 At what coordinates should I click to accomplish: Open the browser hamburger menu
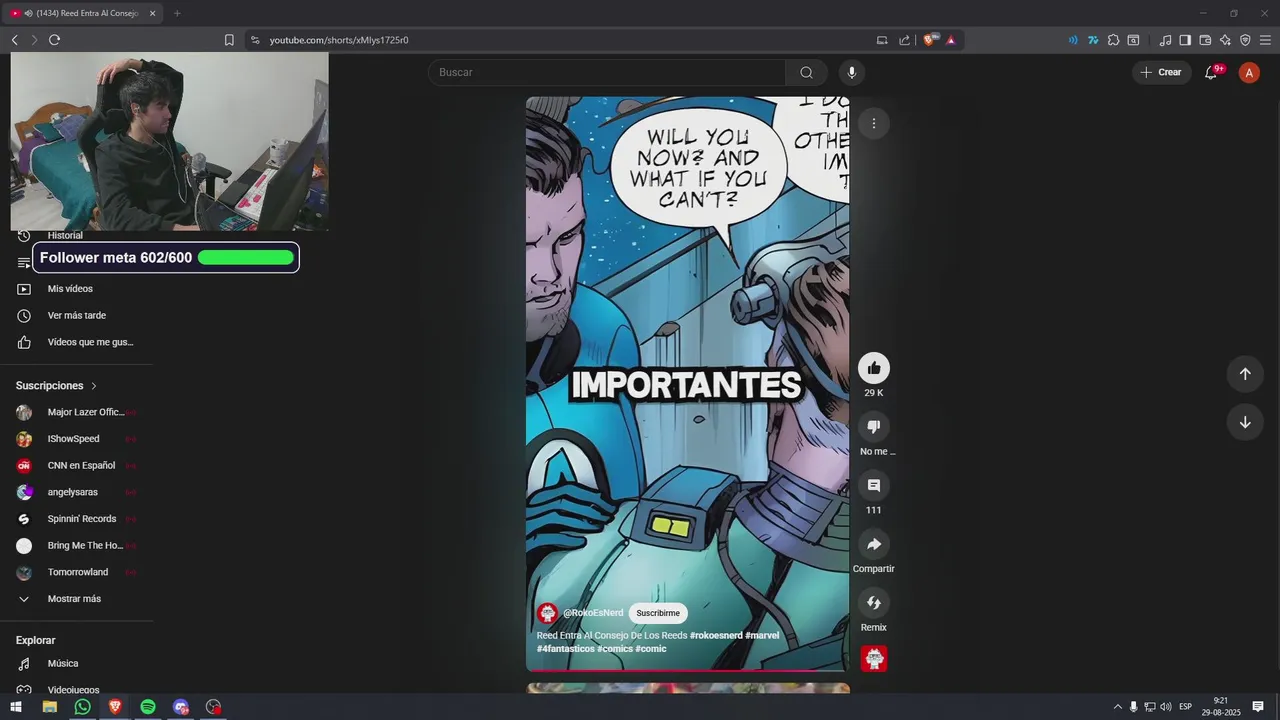(1265, 40)
